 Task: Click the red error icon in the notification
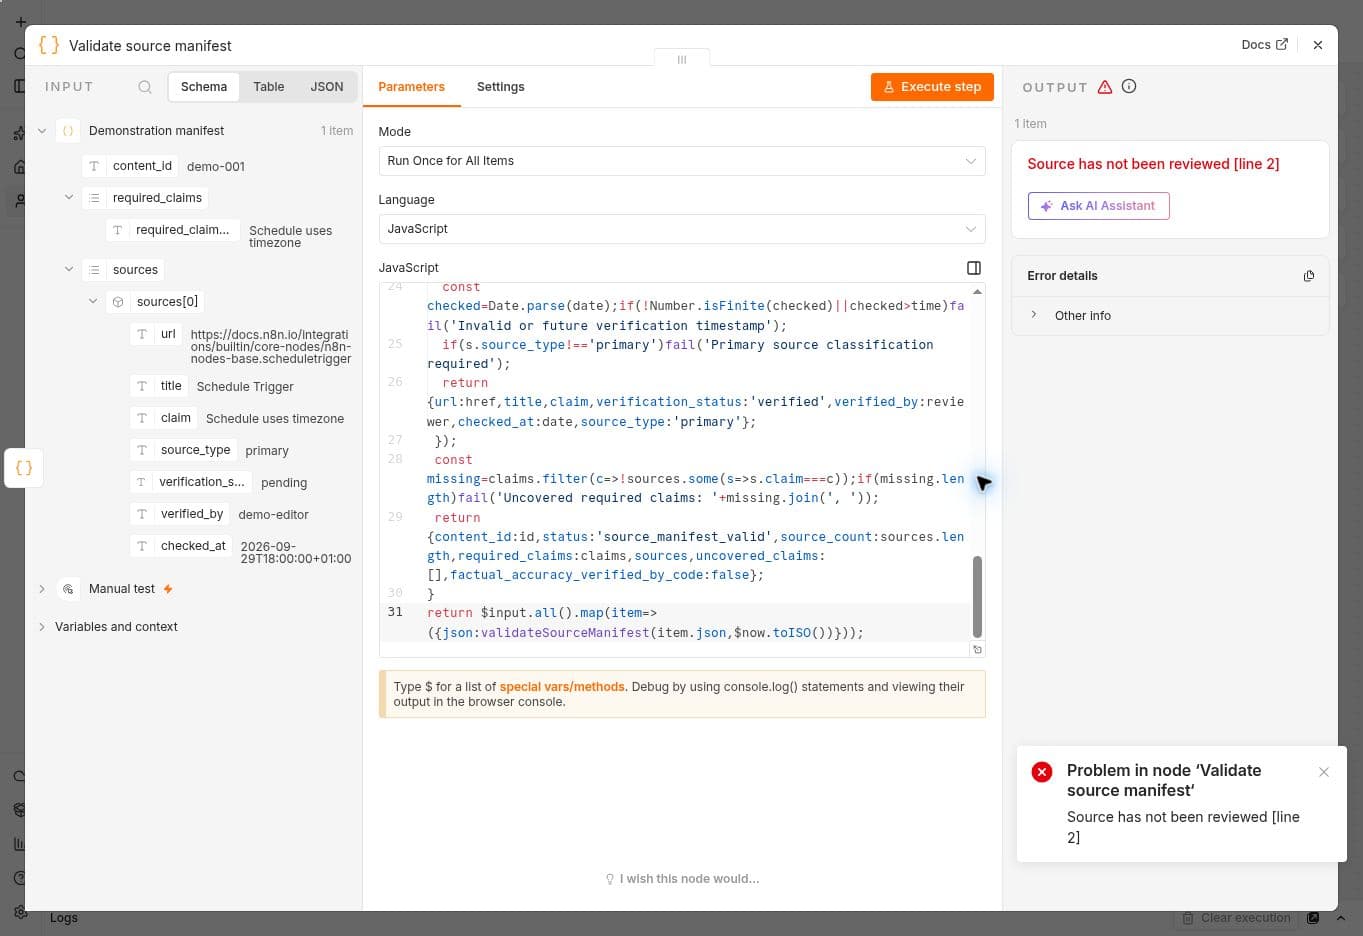coord(1042,772)
